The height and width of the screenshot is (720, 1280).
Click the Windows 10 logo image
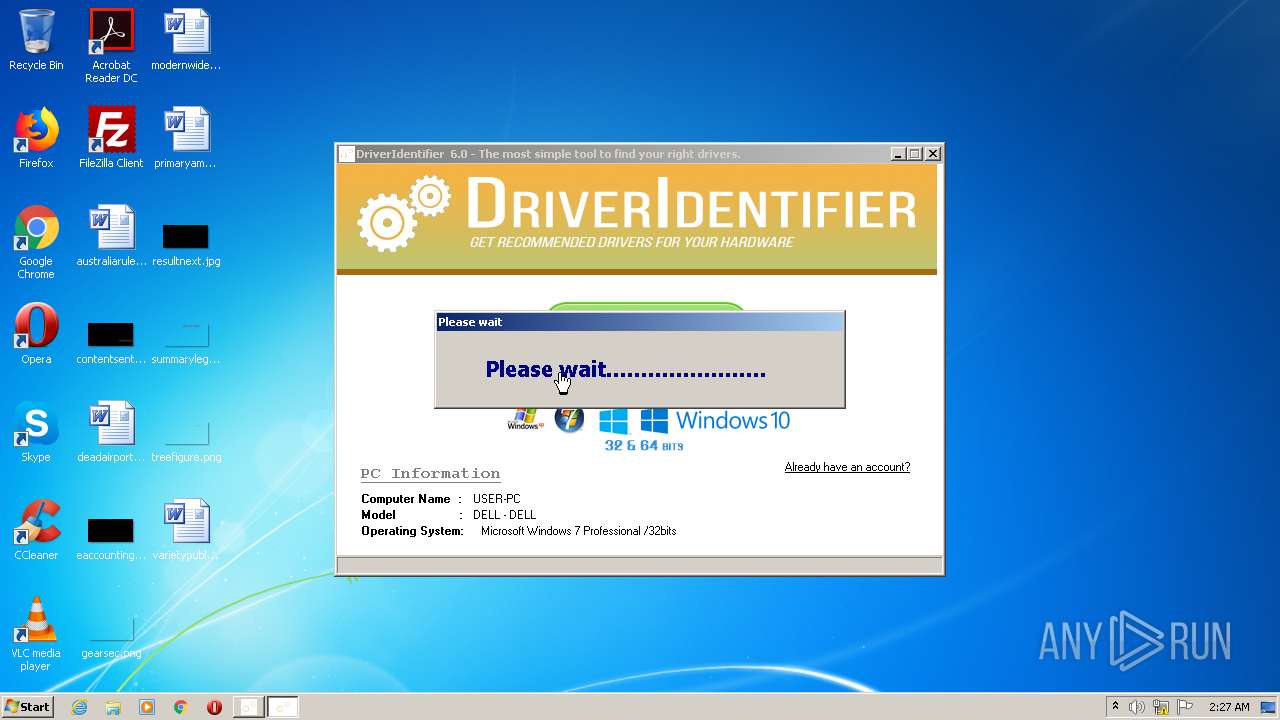pyautogui.click(x=715, y=420)
